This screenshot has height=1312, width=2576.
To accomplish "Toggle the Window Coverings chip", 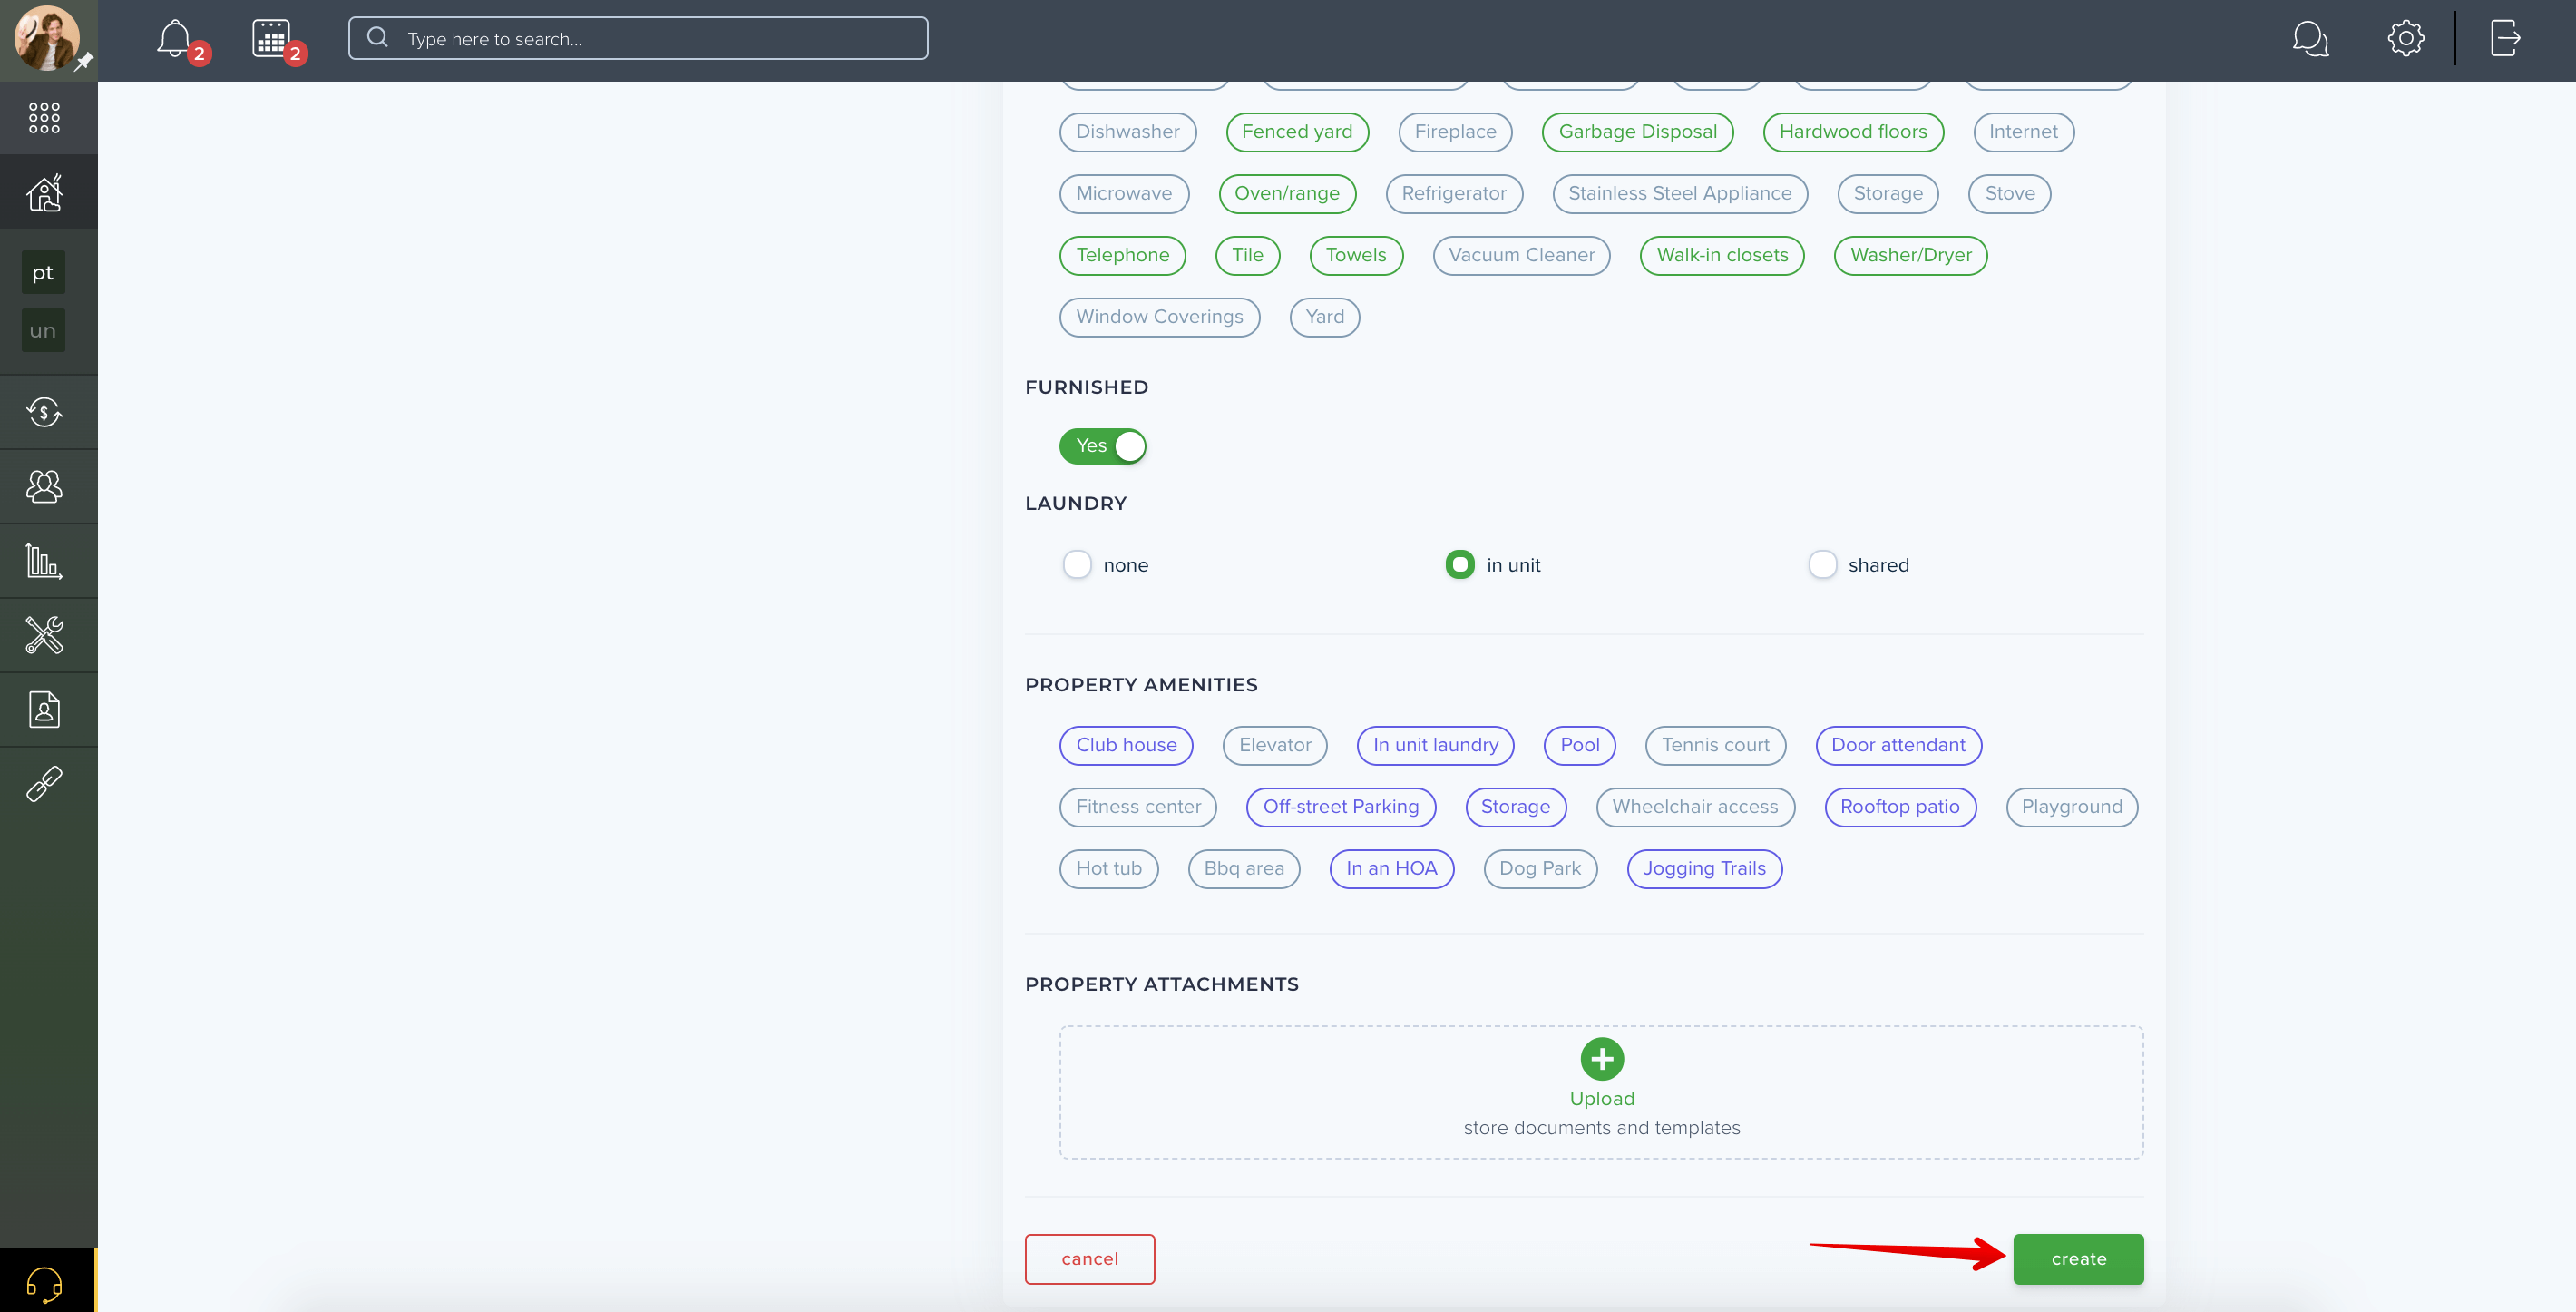I will point(1159,317).
